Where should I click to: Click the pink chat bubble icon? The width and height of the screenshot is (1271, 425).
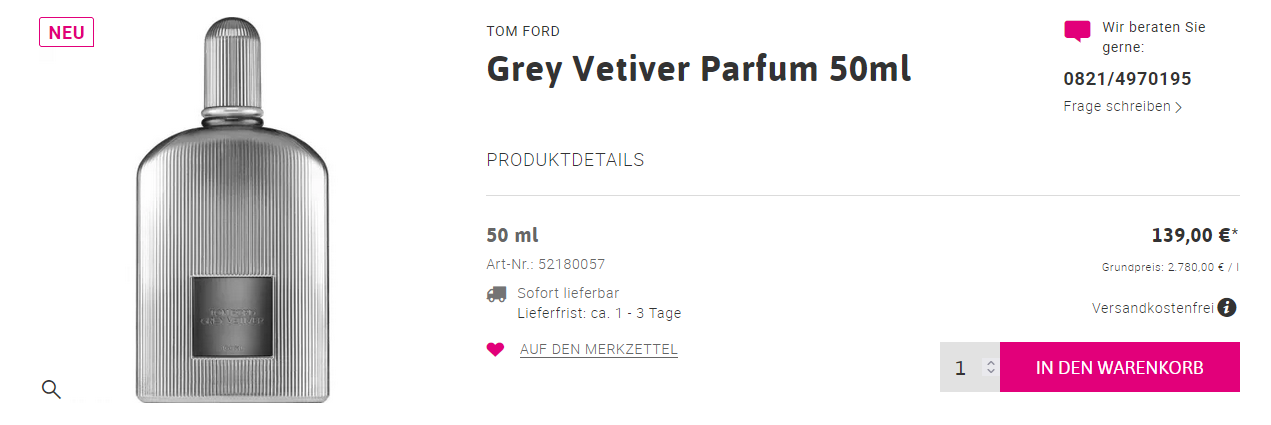[1077, 30]
